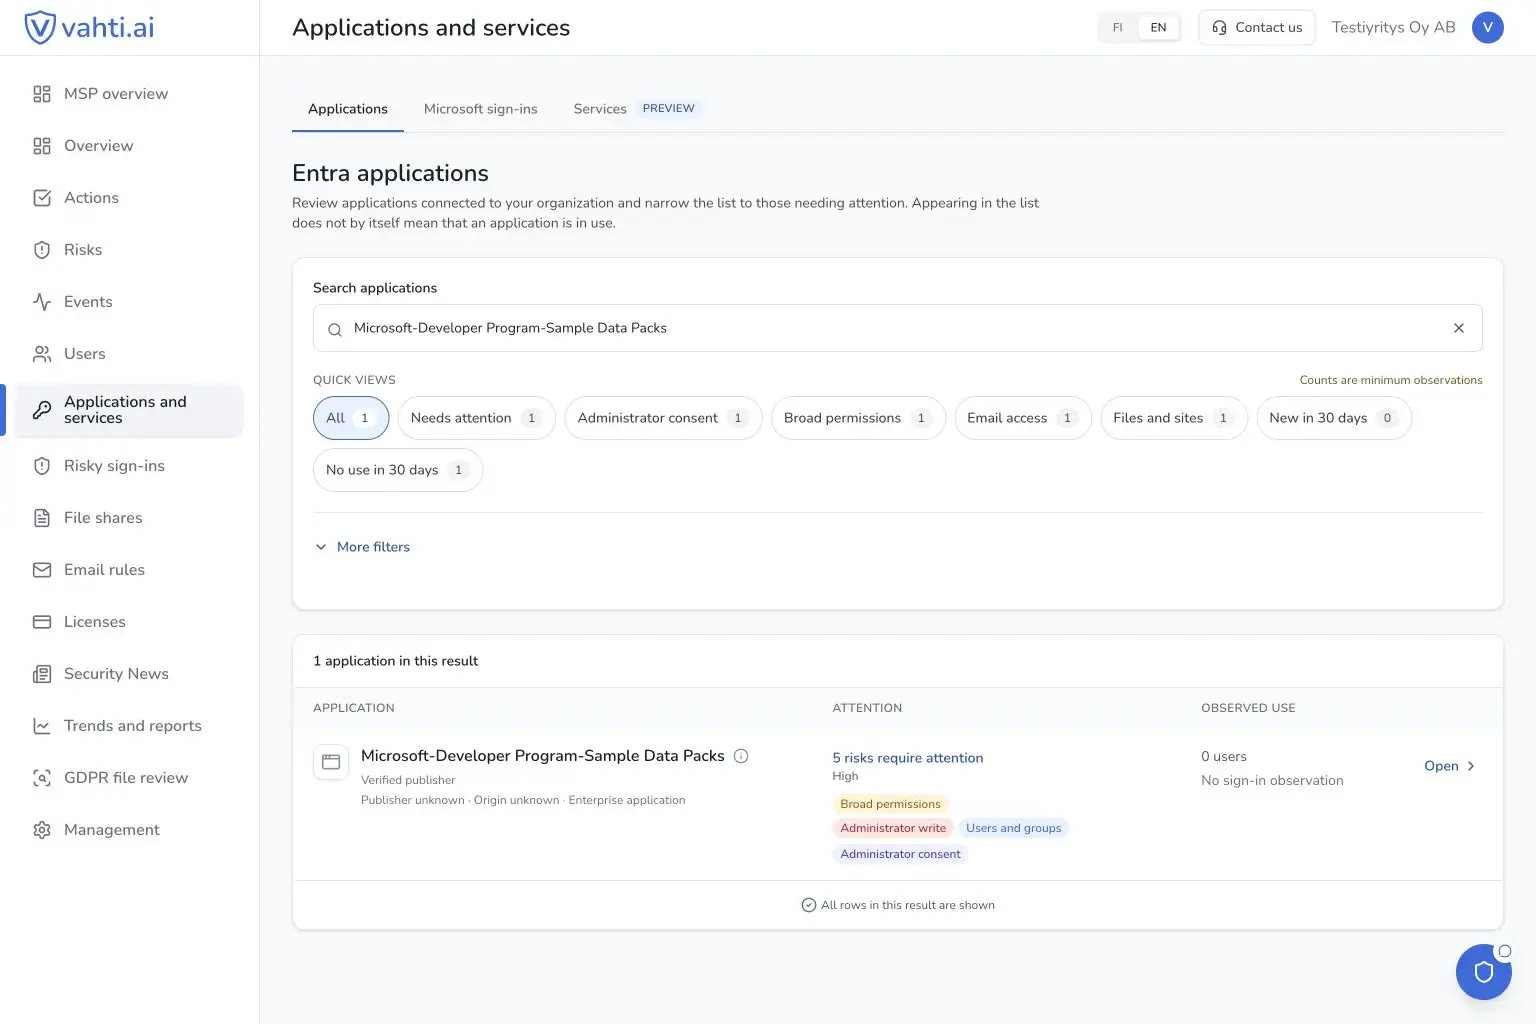The height and width of the screenshot is (1024, 1536).
Task: Click the Contact us button
Action: pyautogui.click(x=1257, y=28)
